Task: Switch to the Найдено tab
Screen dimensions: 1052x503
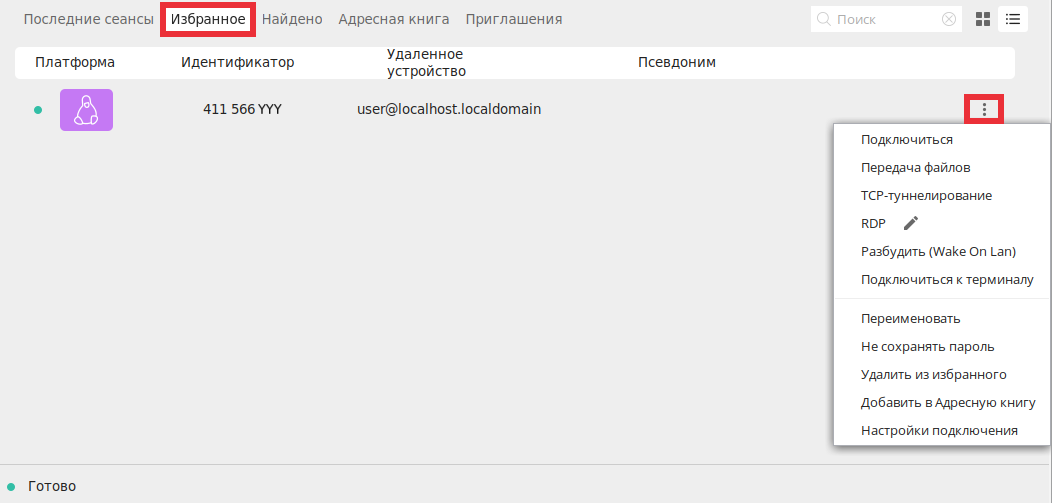Action: point(292,19)
